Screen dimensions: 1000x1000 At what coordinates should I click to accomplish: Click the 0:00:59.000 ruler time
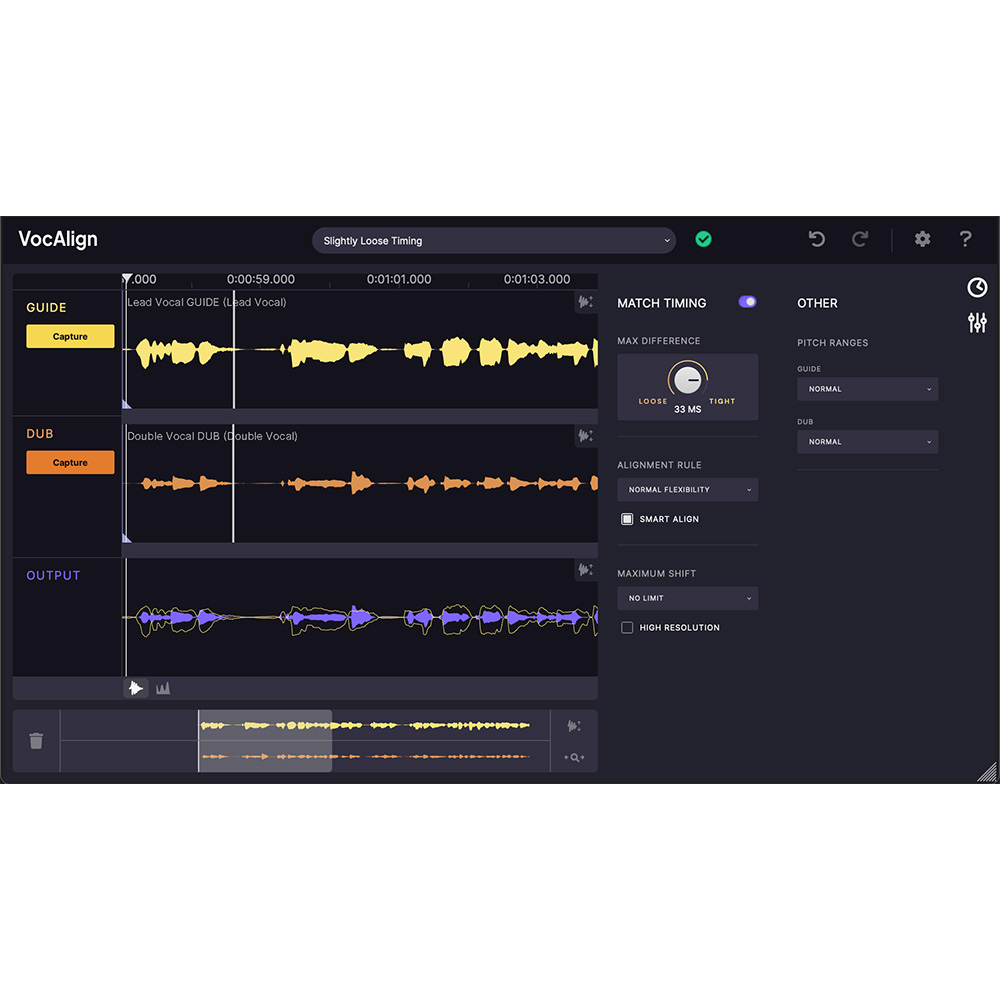pyautogui.click(x=261, y=279)
